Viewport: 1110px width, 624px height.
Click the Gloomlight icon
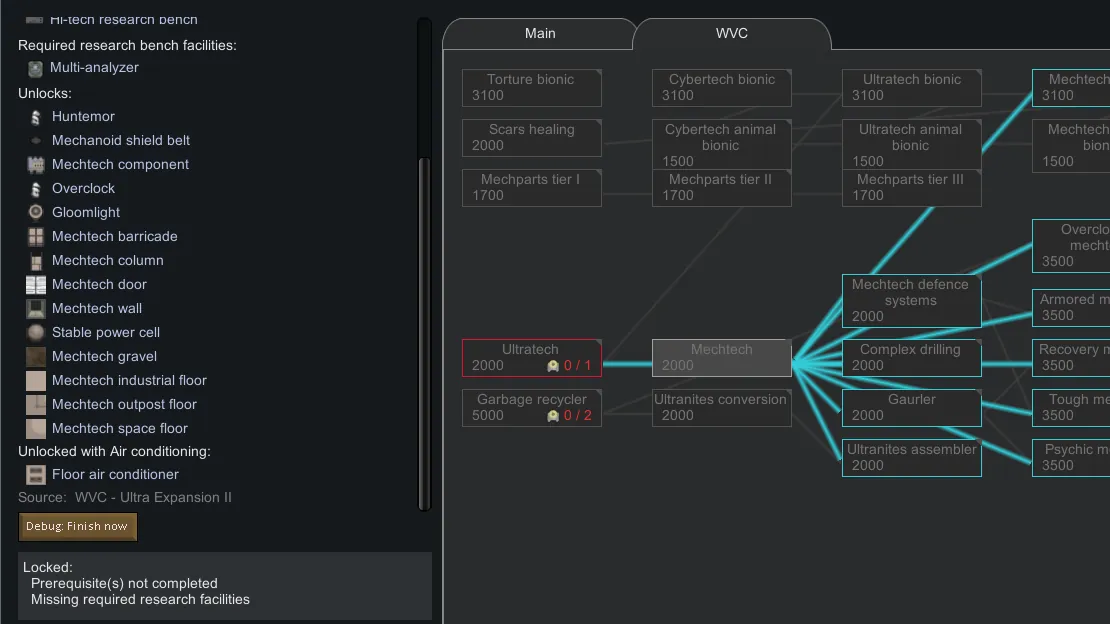(x=36, y=213)
